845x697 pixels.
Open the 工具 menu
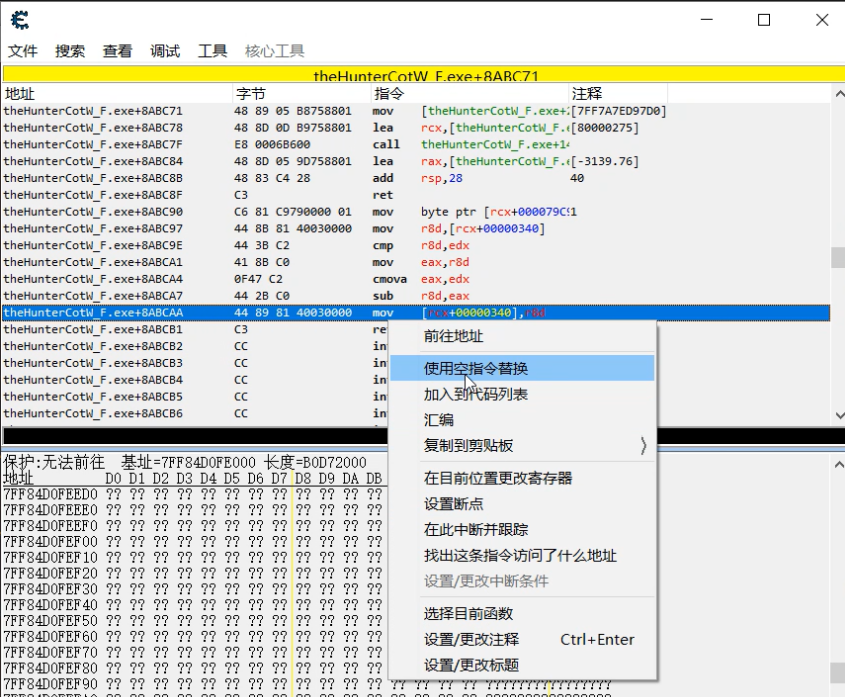click(x=212, y=51)
